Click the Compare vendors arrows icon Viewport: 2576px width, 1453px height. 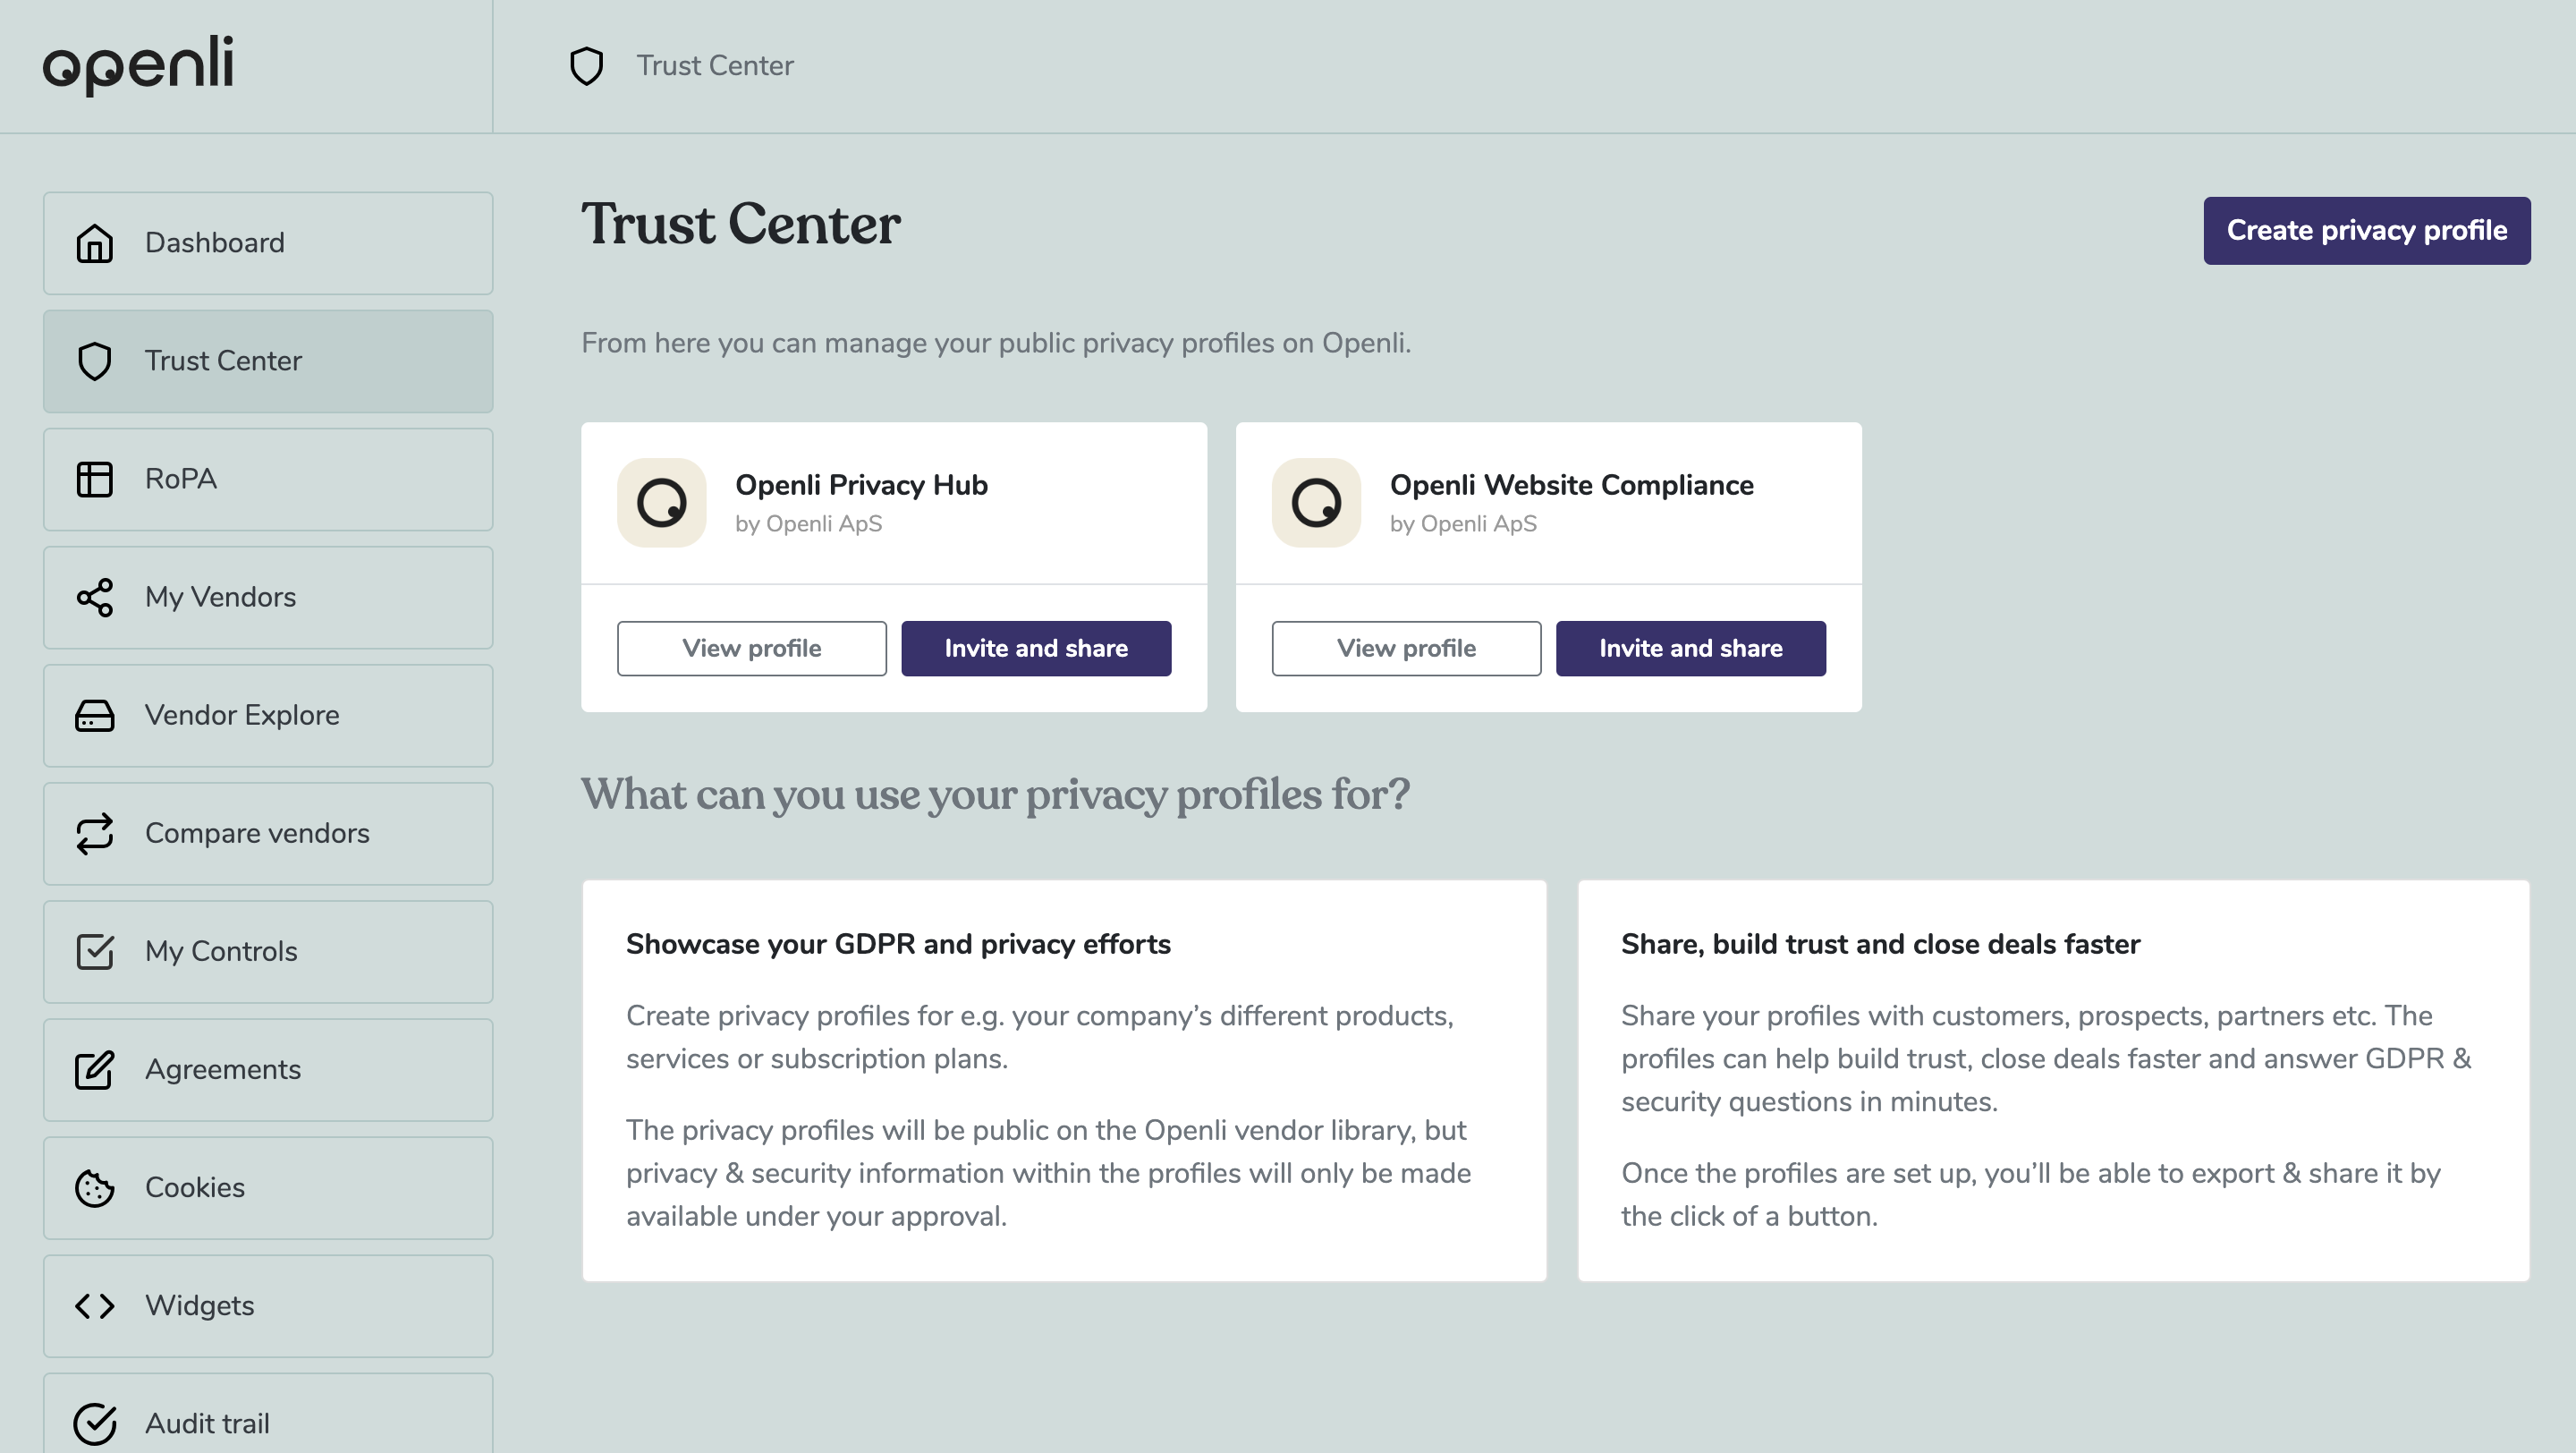tap(95, 834)
